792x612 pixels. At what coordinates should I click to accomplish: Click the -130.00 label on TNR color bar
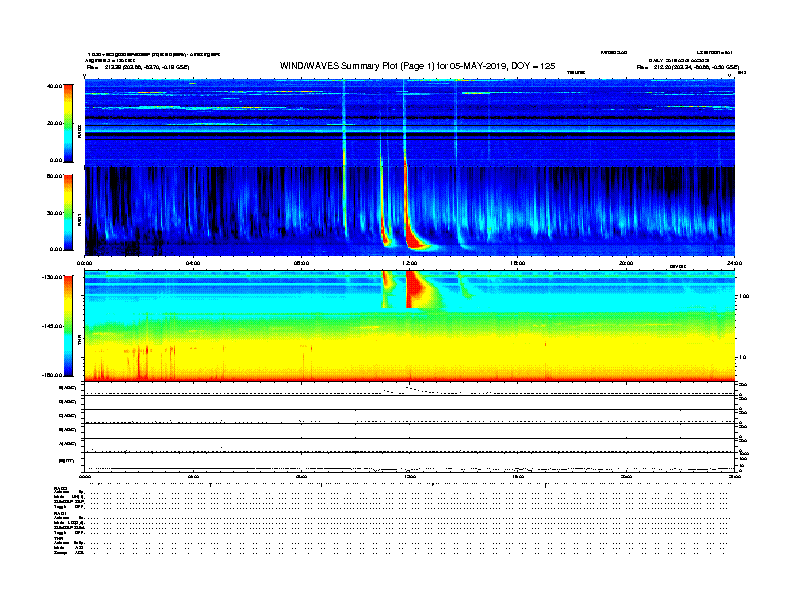[53, 277]
